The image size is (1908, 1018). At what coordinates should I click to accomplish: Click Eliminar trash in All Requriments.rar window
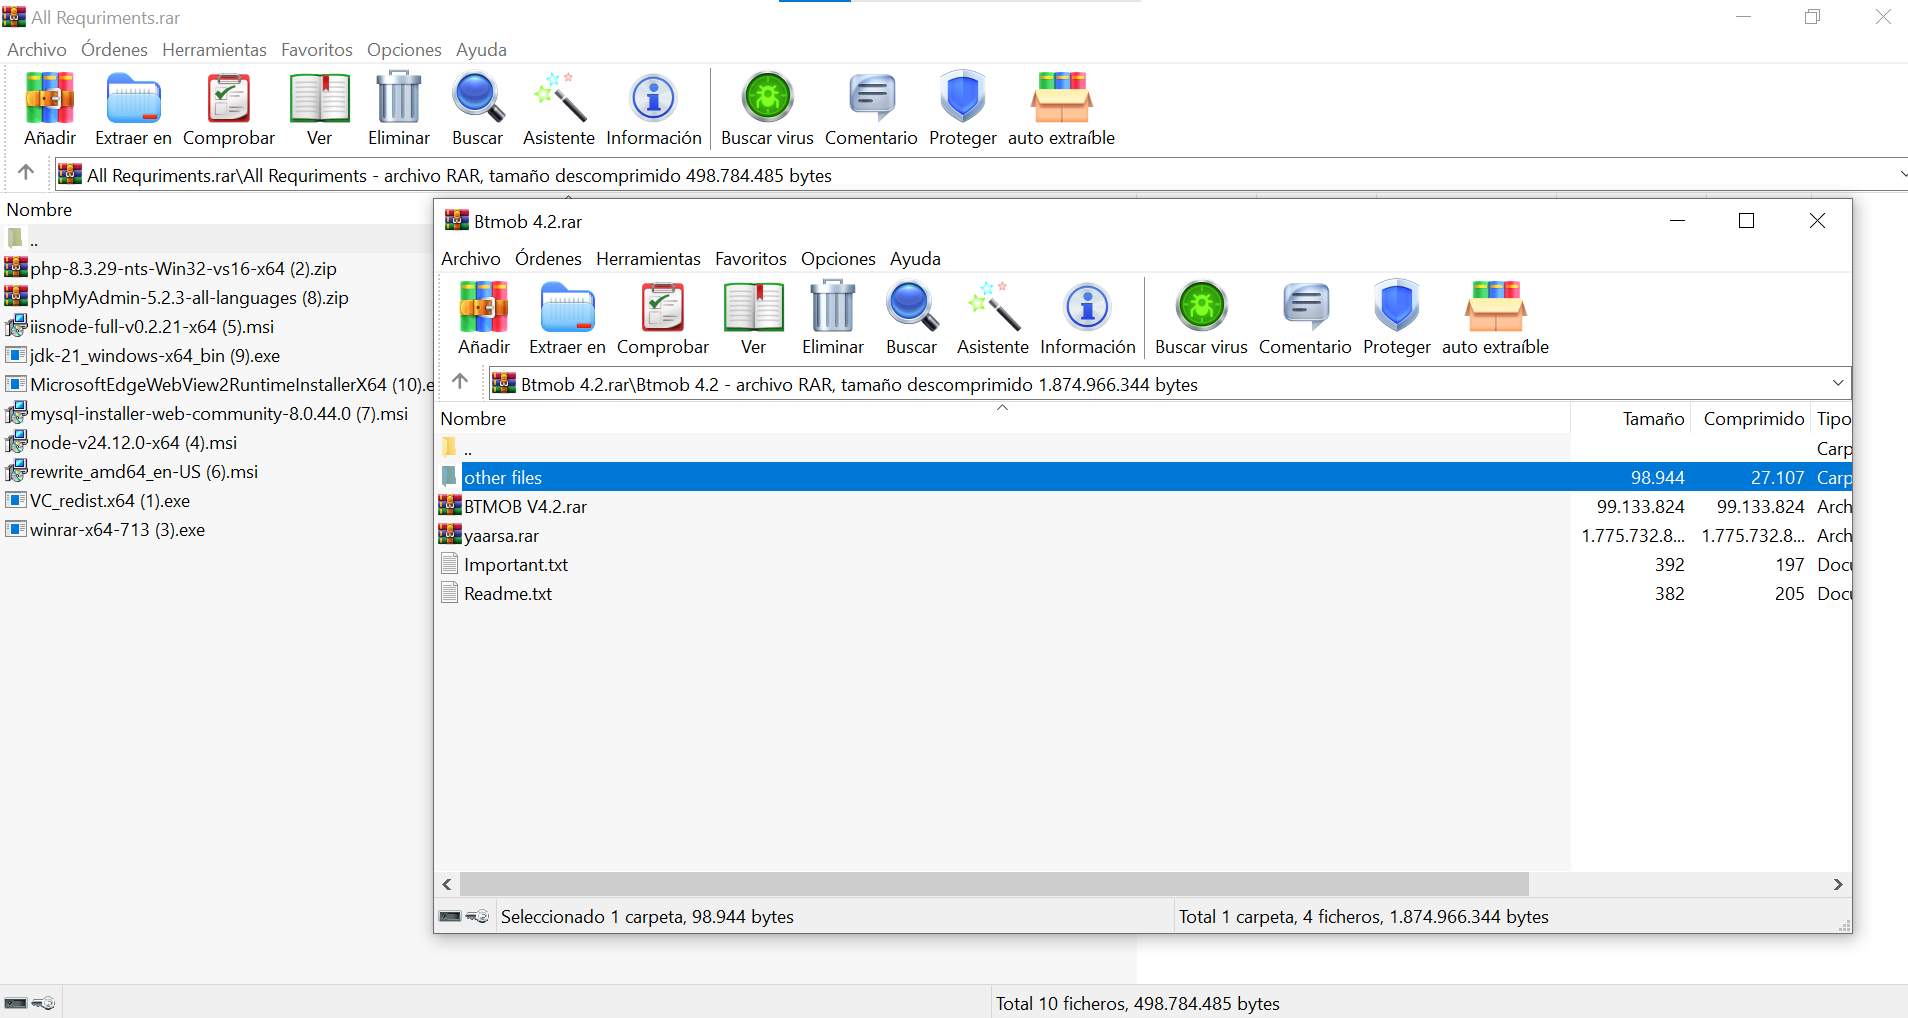(398, 108)
